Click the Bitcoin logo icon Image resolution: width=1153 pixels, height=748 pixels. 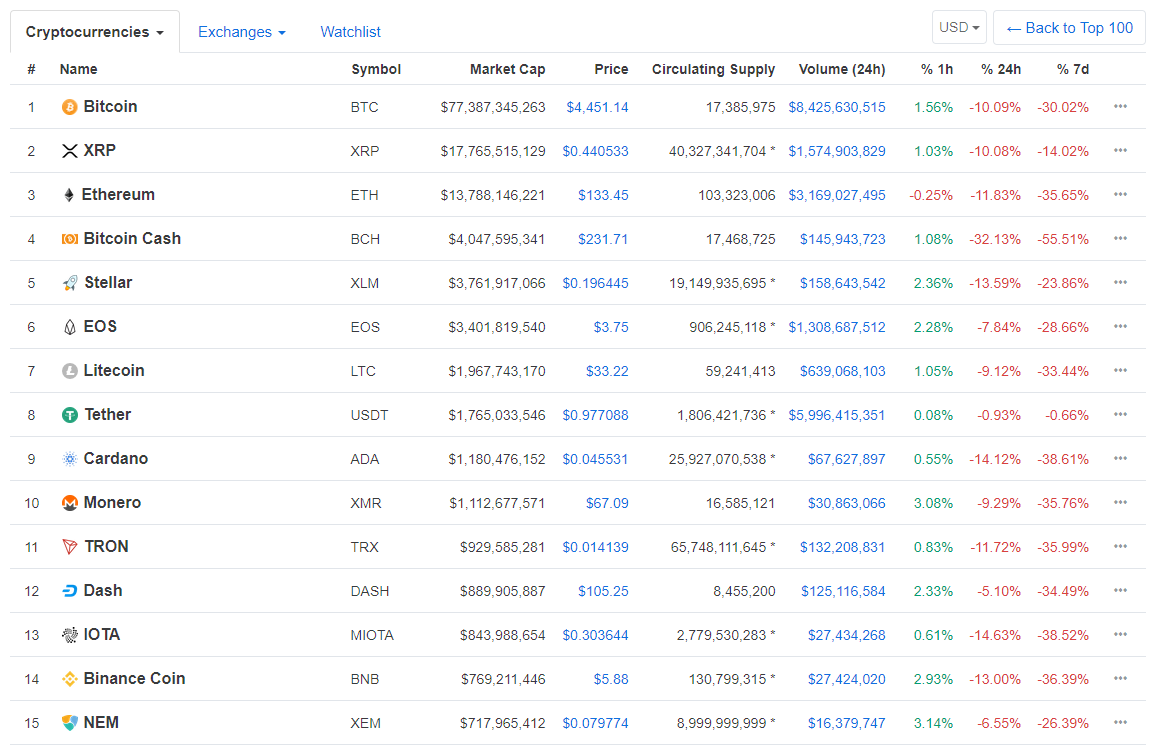(70, 107)
